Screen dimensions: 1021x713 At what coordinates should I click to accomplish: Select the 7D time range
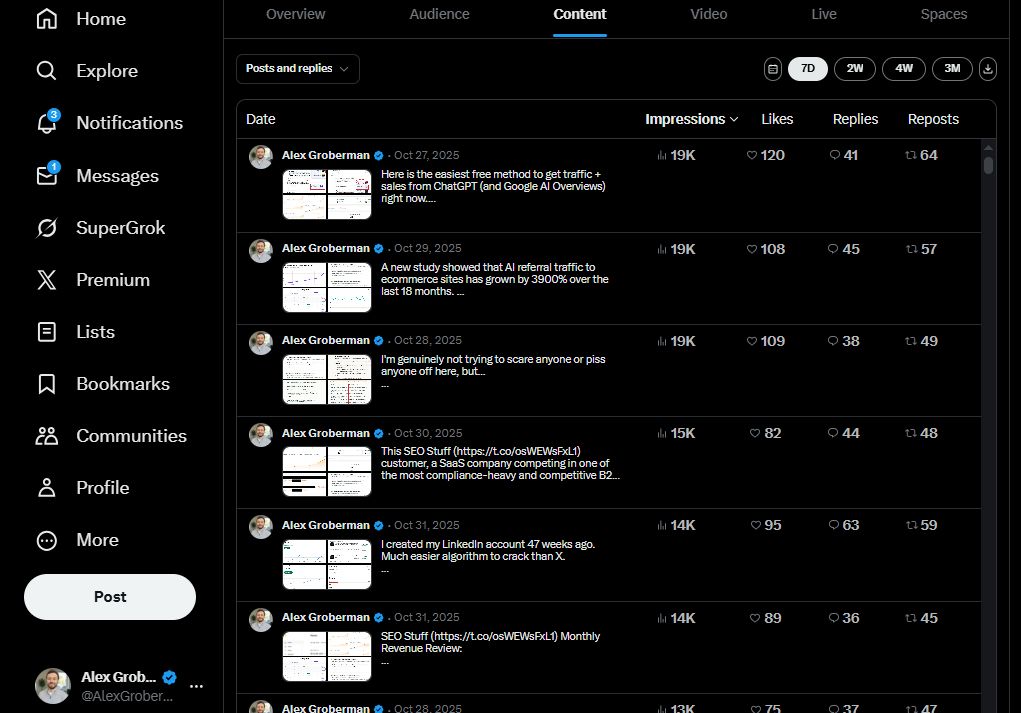click(x=807, y=68)
